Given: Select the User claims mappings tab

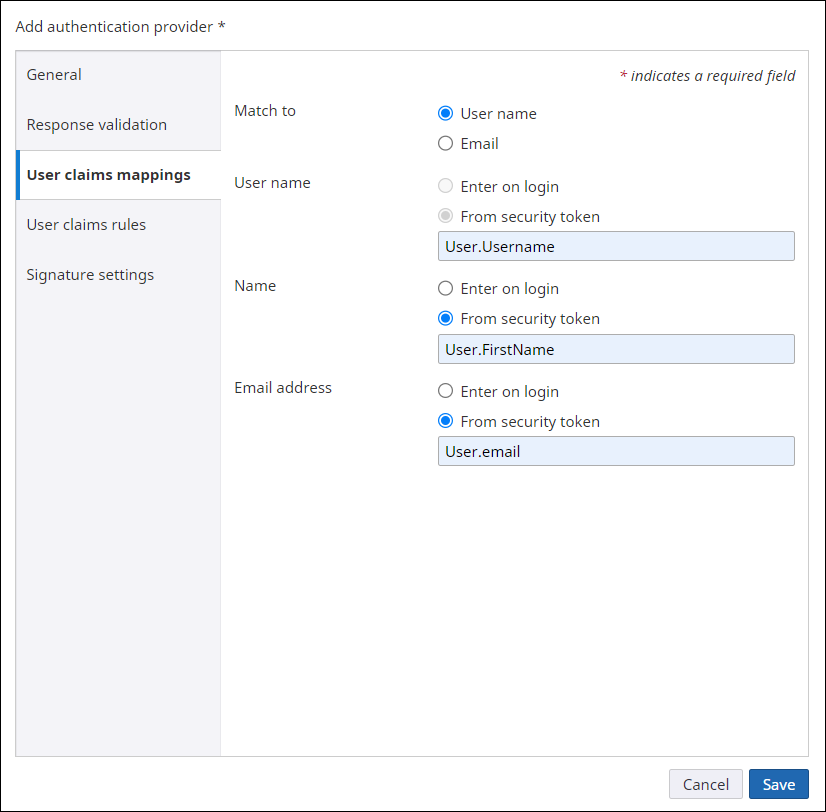Looking at the screenshot, I should tap(108, 174).
